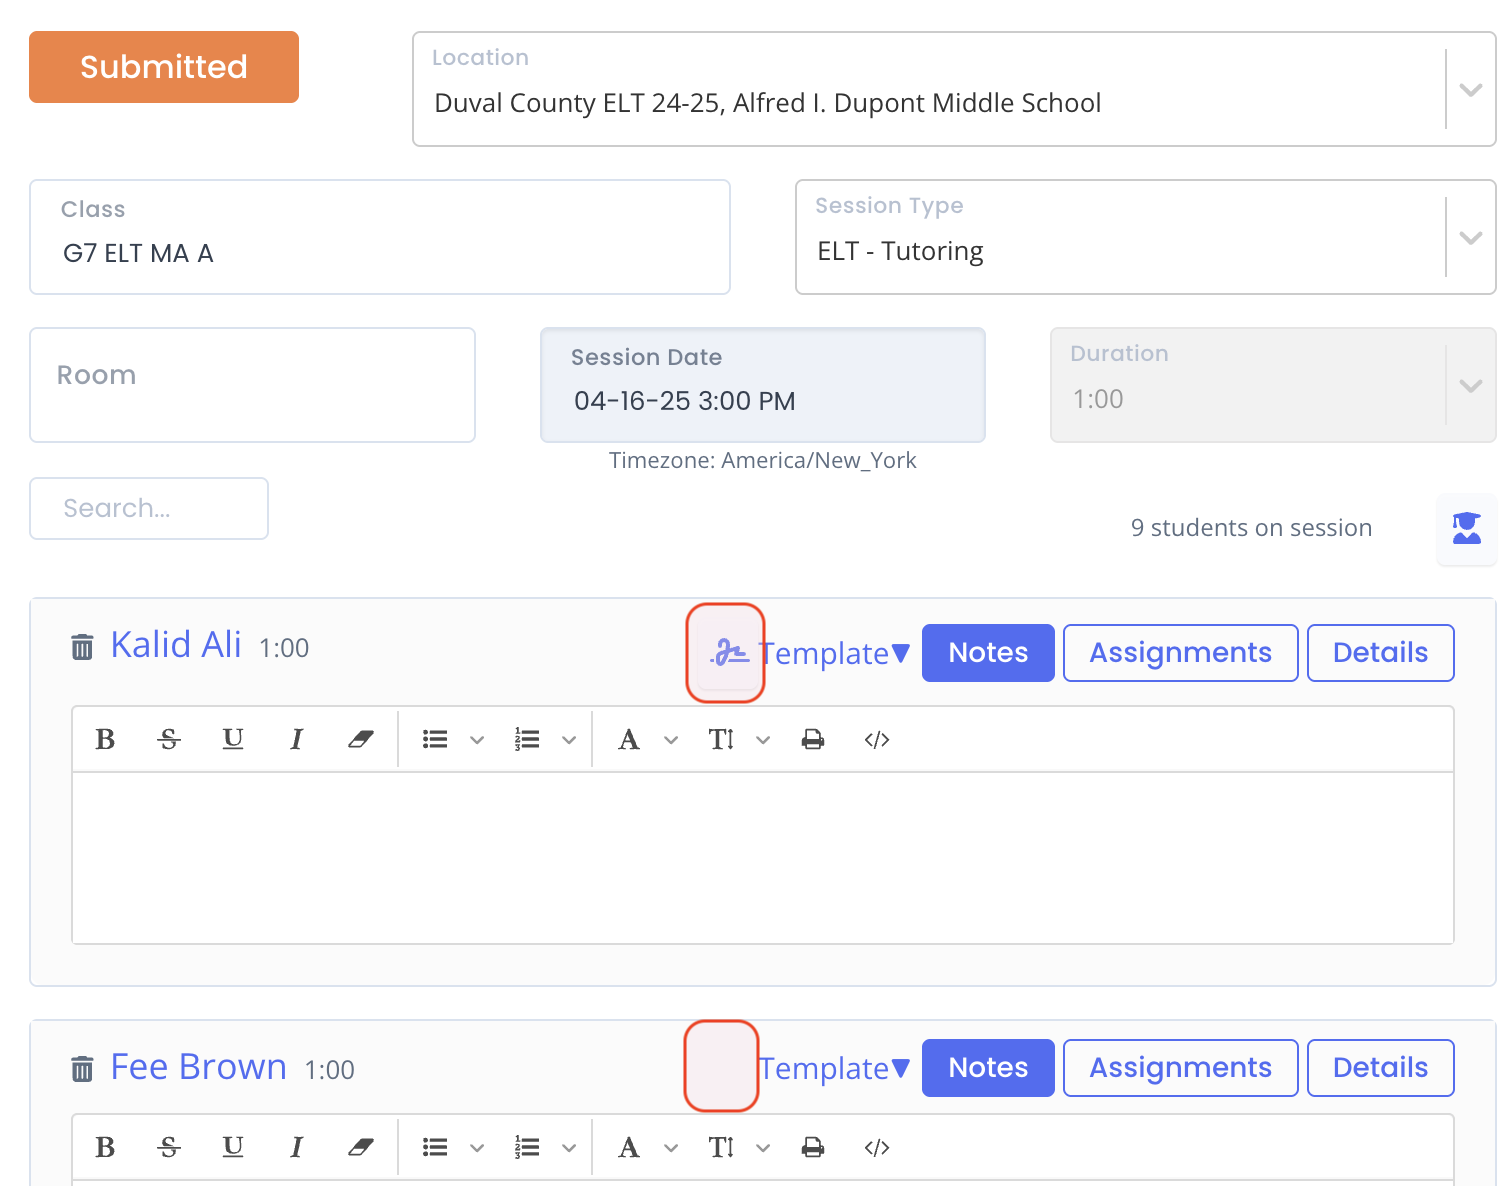Toggle underline in Fee Brown editor

click(x=233, y=1147)
